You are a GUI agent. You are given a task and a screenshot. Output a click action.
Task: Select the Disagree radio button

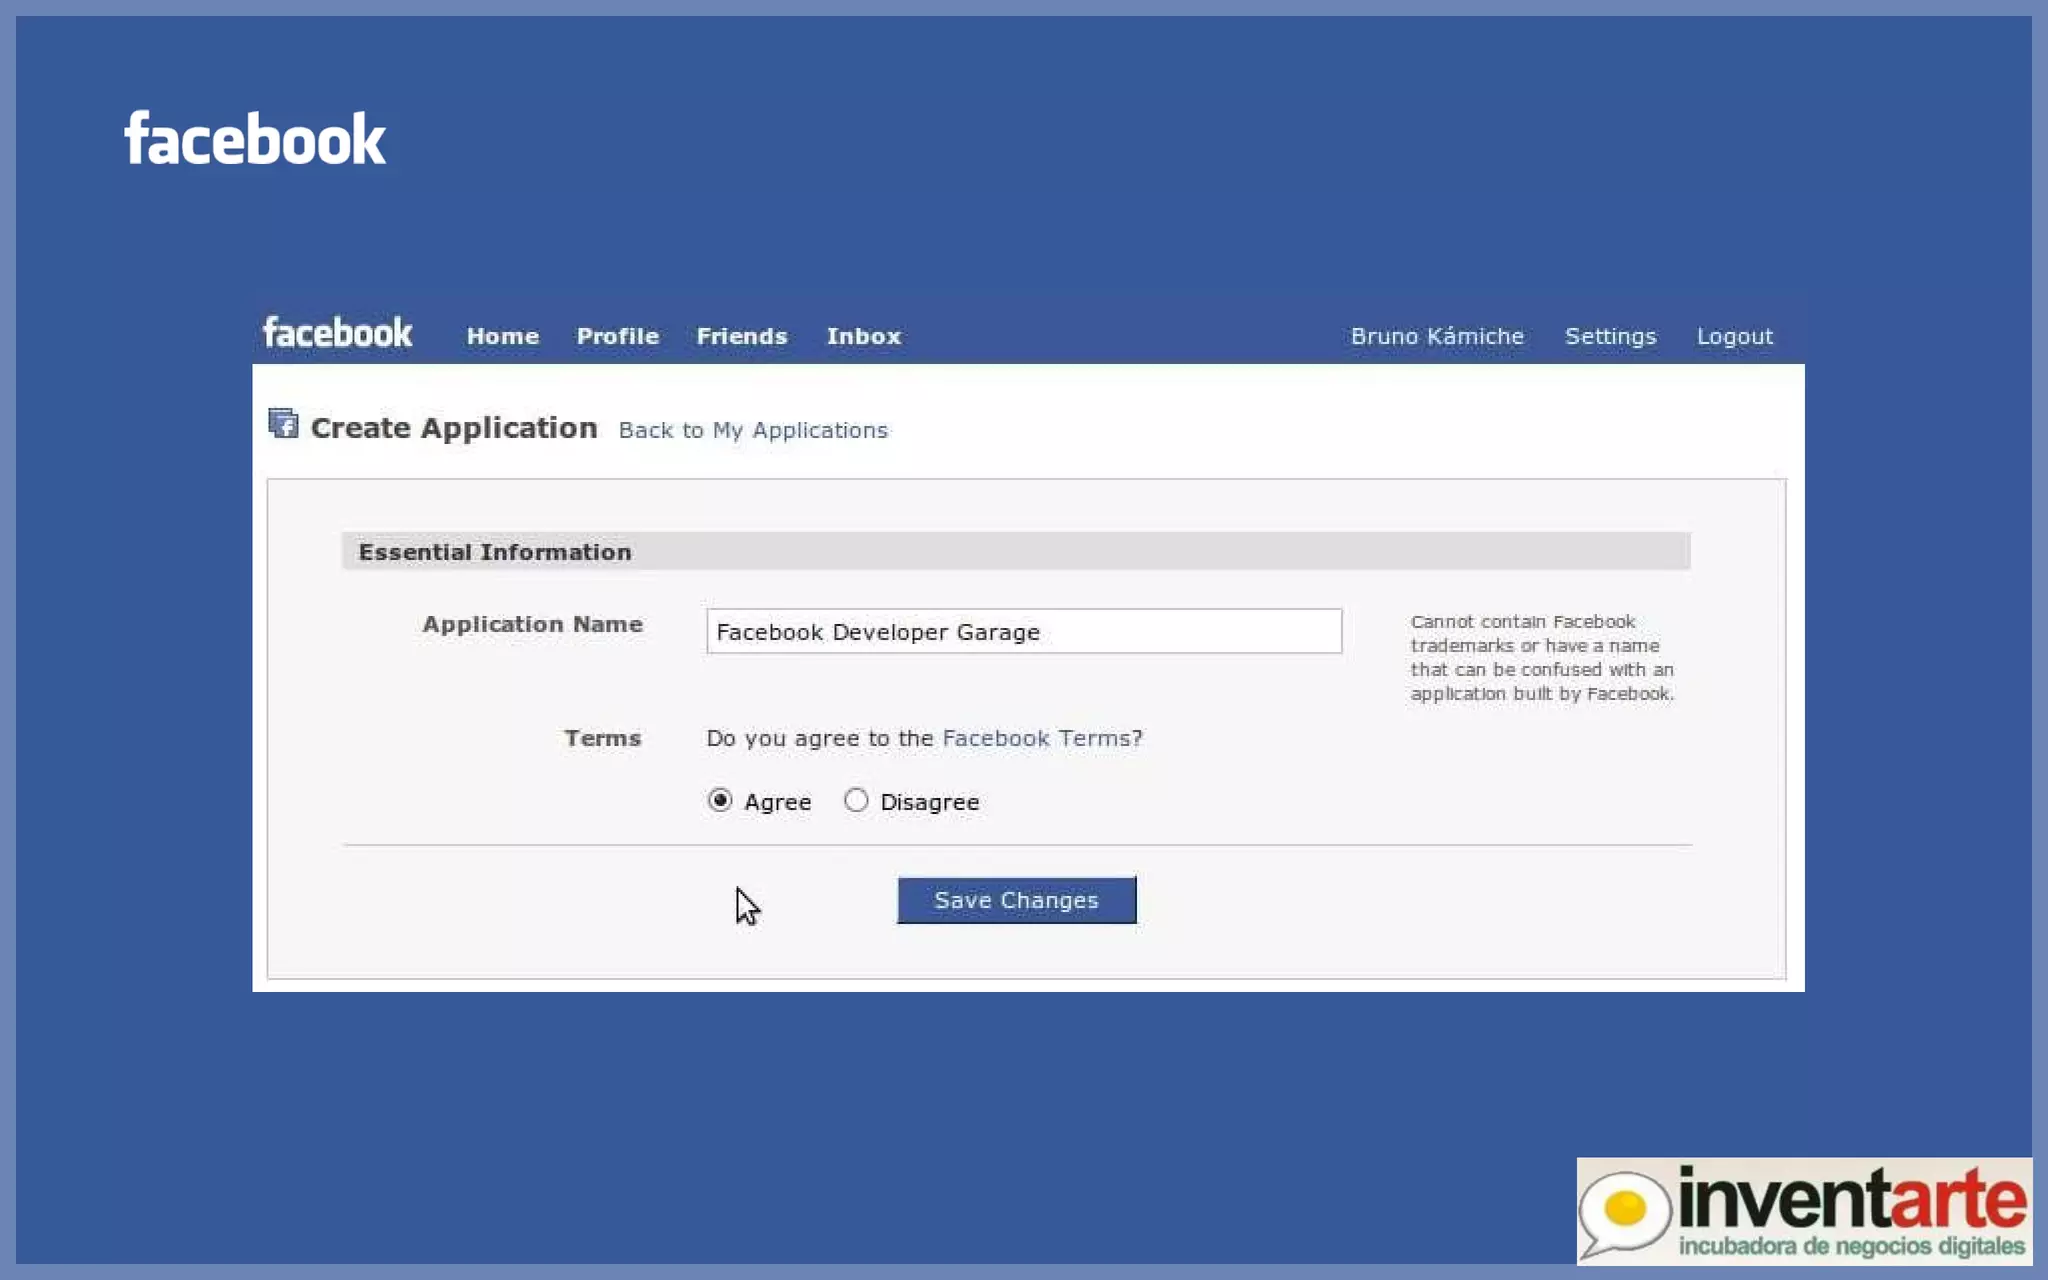856,800
